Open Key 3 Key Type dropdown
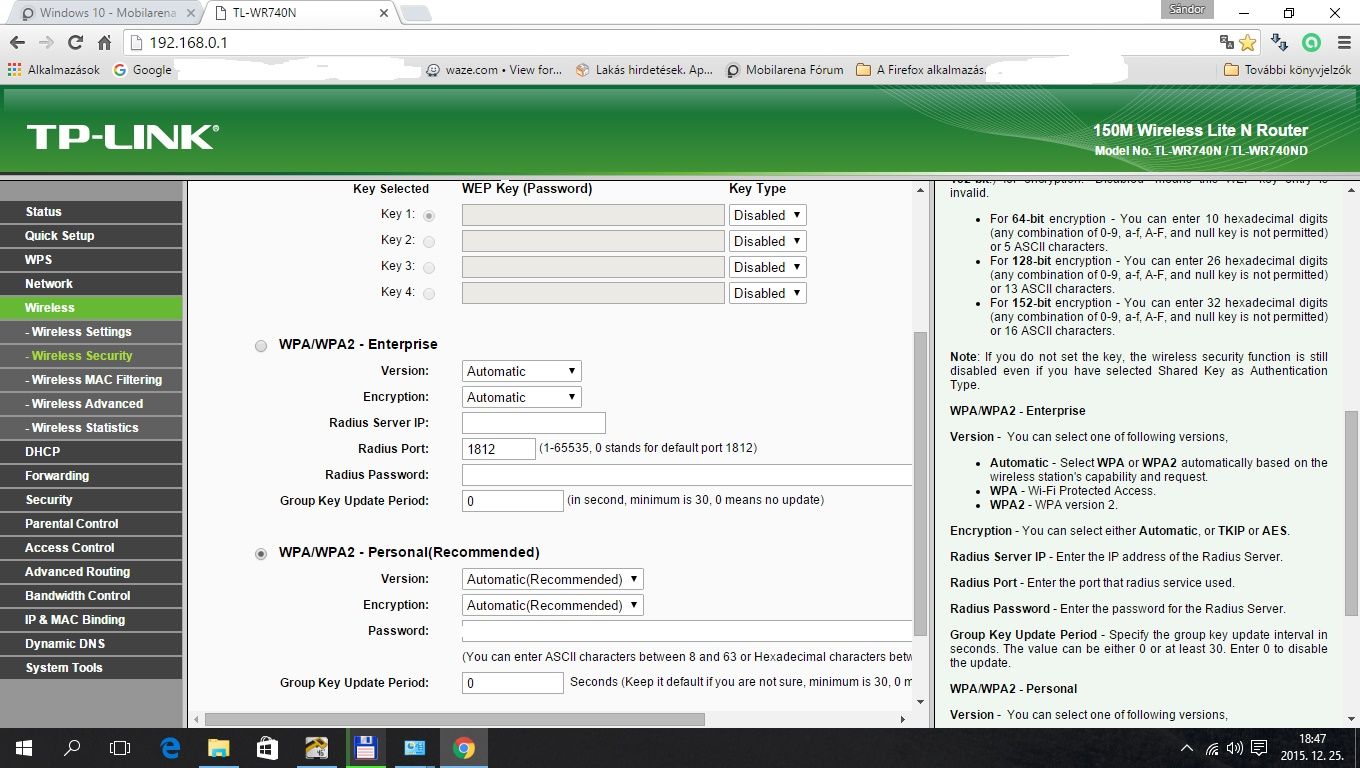 pyautogui.click(x=767, y=267)
